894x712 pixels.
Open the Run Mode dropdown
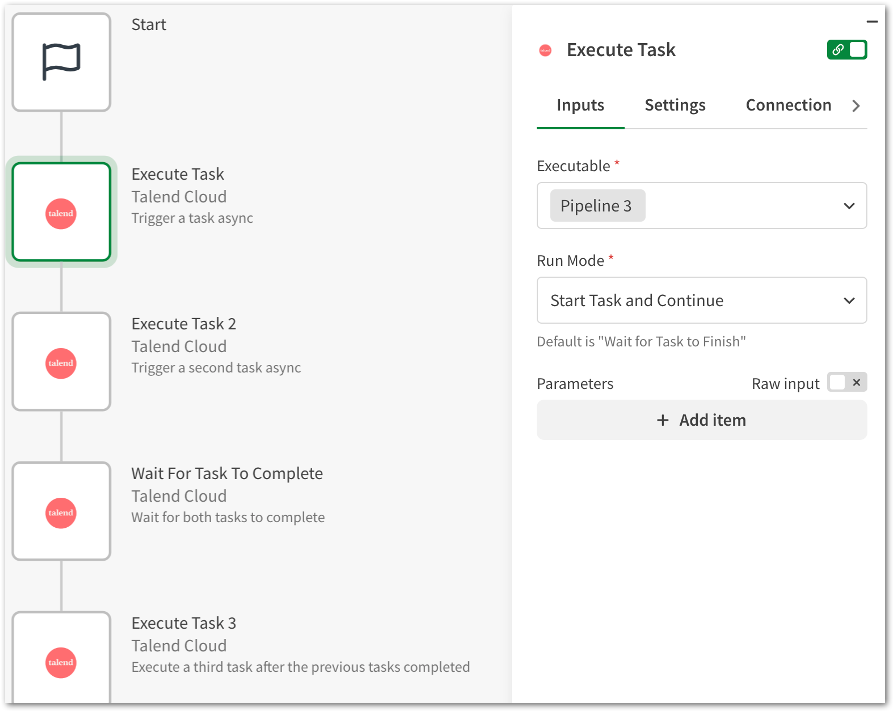(x=851, y=300)
